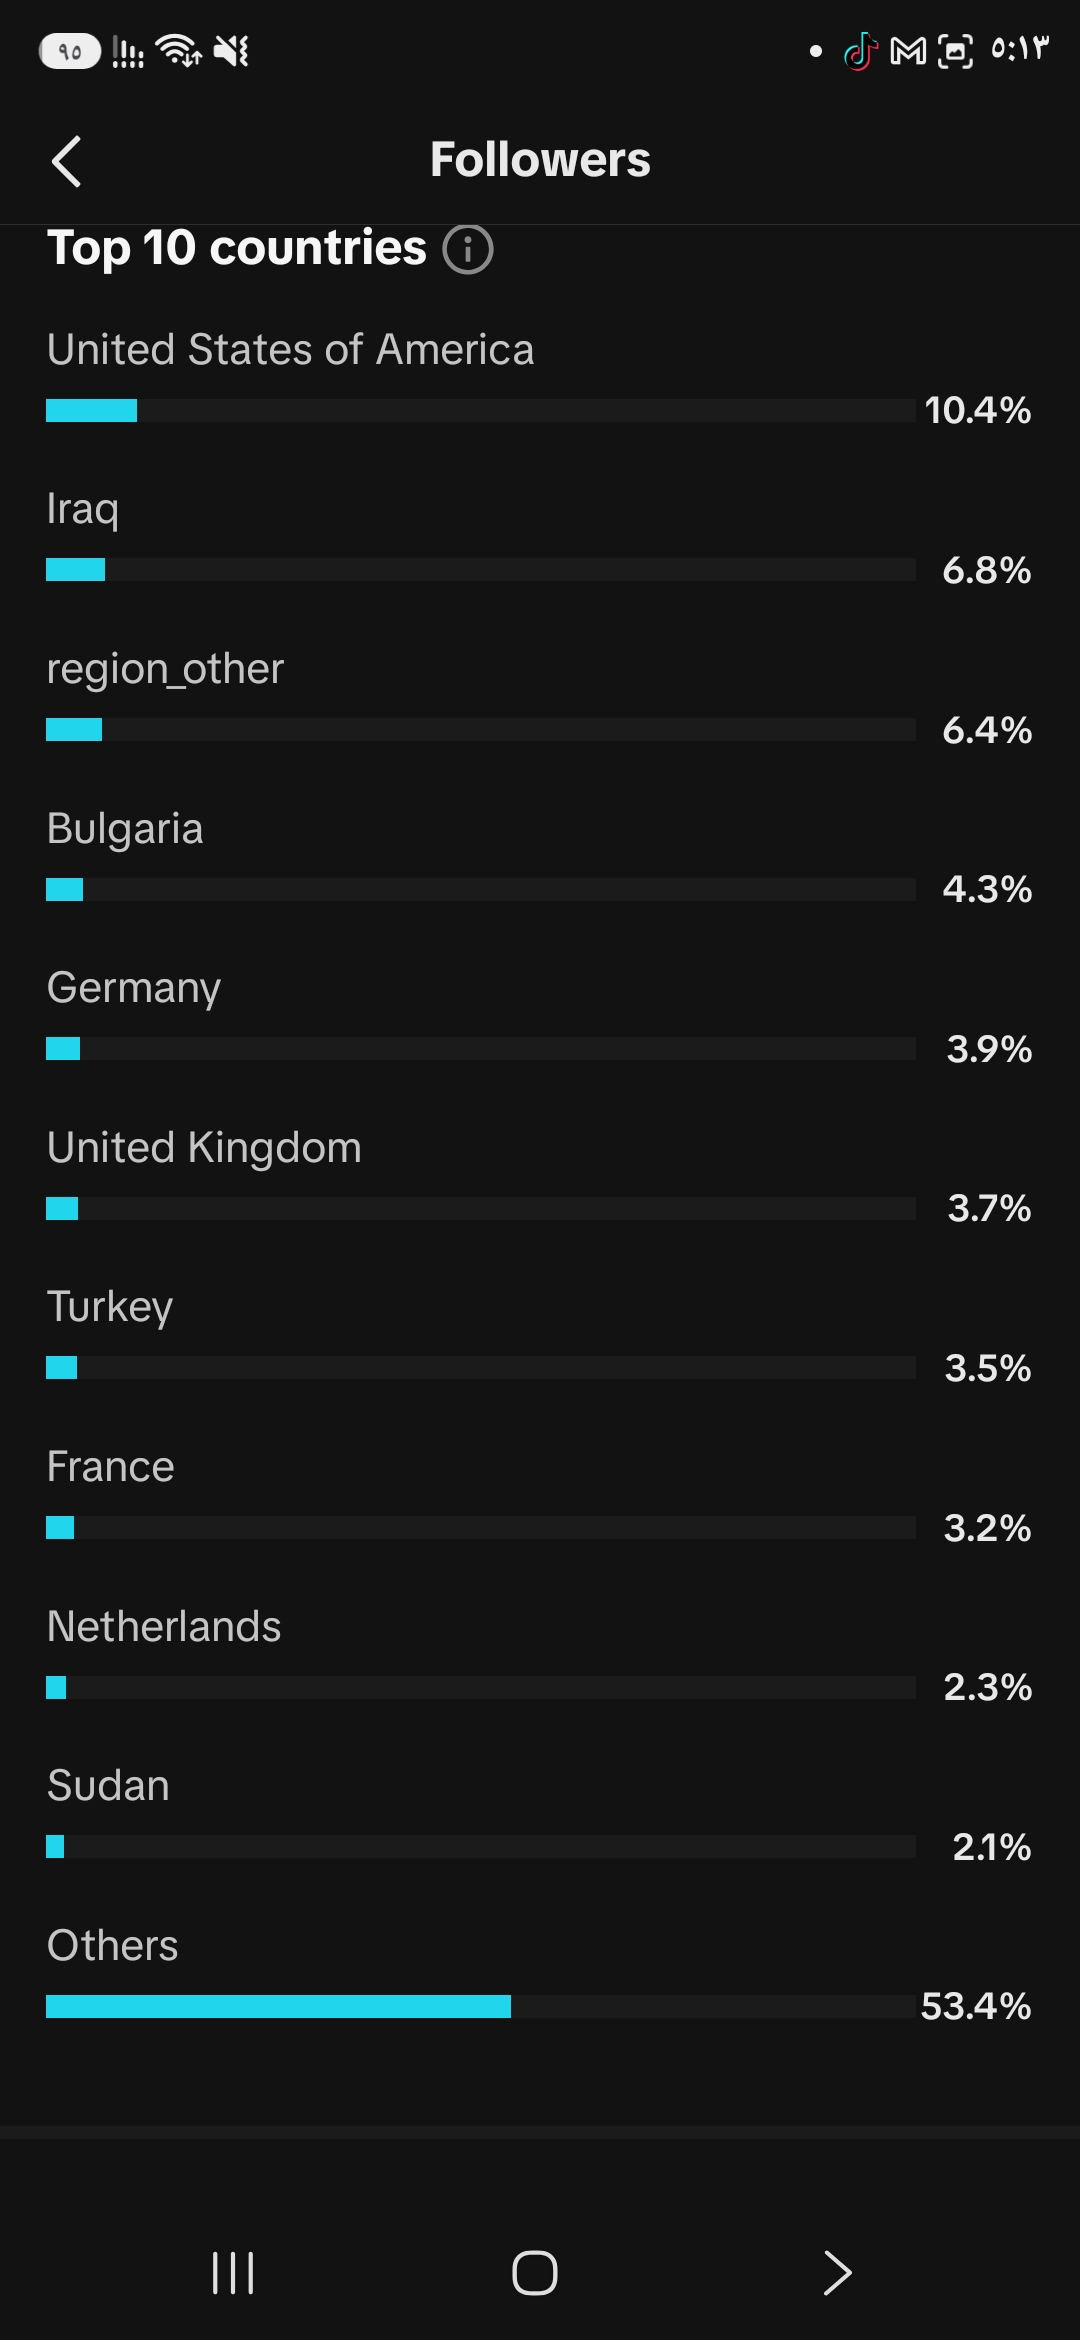Tap the Followers page title
Image resolution: width=1080 pixels, height=2340 pixels.
(540, 160)
